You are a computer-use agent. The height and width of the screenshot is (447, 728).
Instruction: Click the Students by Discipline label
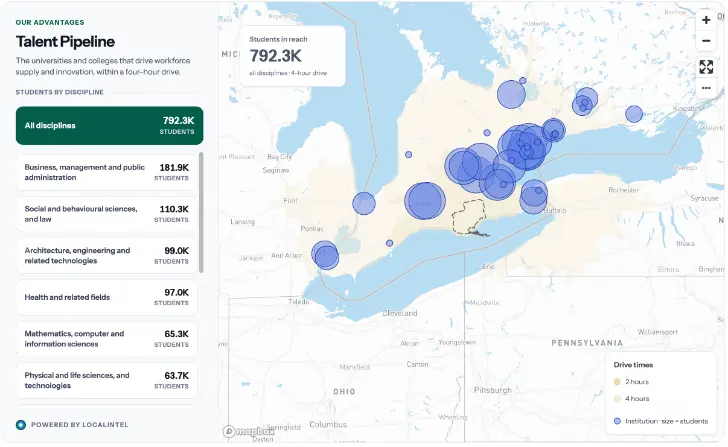(x=59, y=92)
